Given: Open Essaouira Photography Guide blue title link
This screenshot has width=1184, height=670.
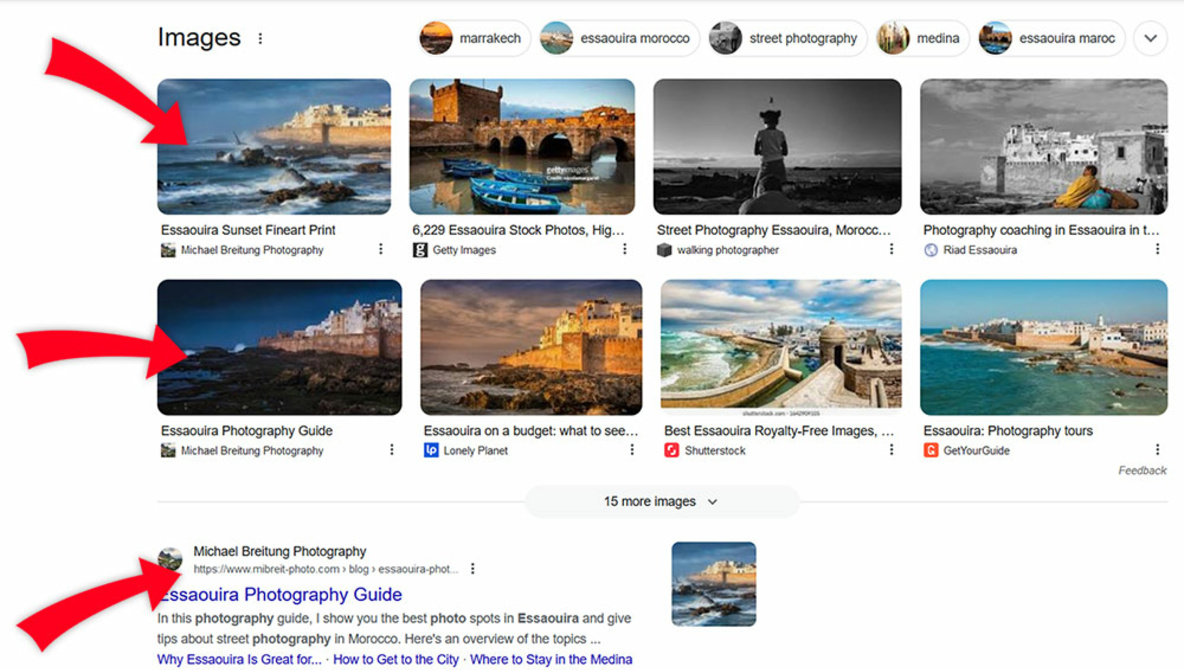Looking at the screenshot, I should point(281,595).
